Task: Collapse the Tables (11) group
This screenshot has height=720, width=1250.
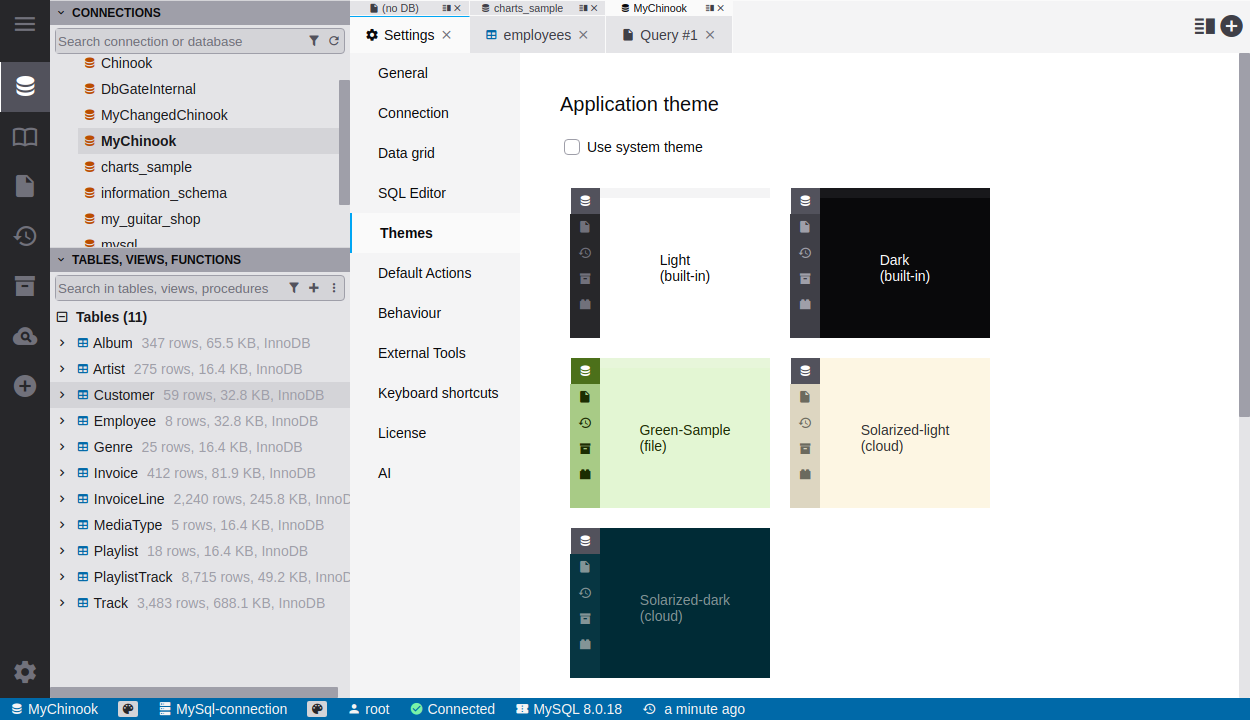Action: point(62,317)
